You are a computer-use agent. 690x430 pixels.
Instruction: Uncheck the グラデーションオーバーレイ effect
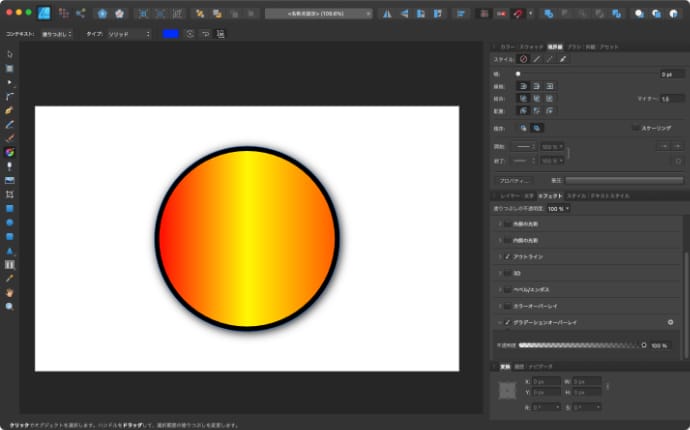(x=508, y=323)
